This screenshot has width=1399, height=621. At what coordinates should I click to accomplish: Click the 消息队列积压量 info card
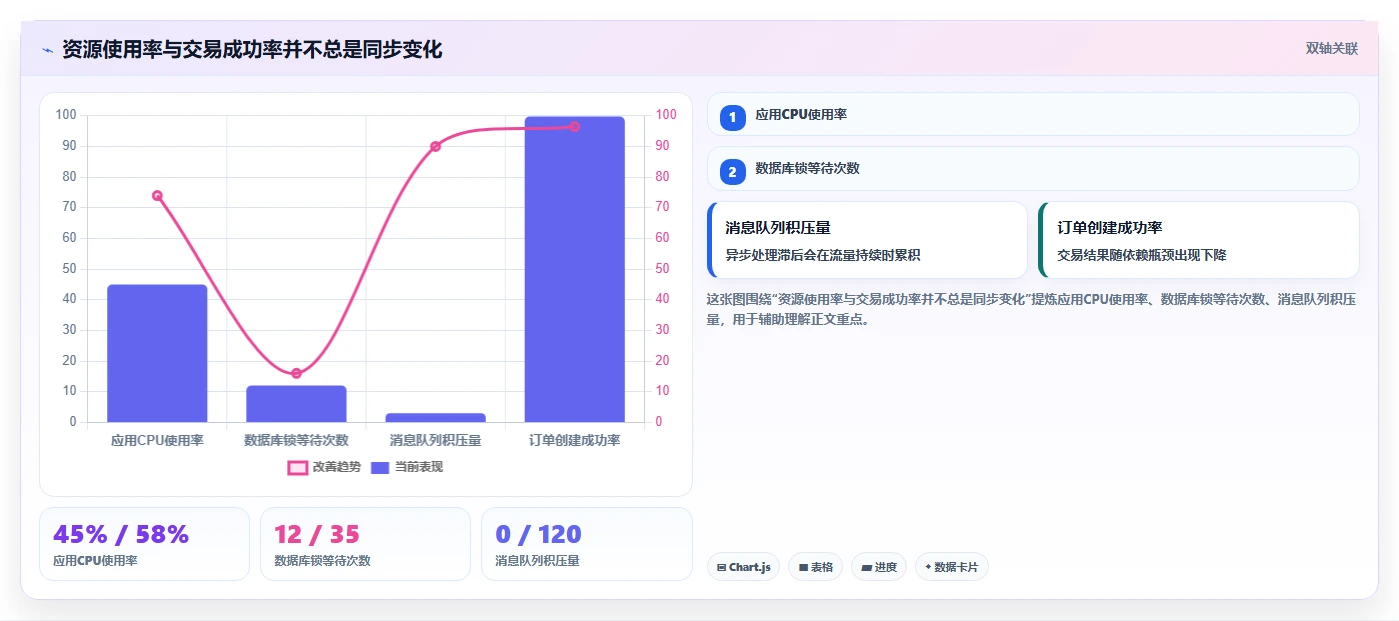click(x=867, y=240)
